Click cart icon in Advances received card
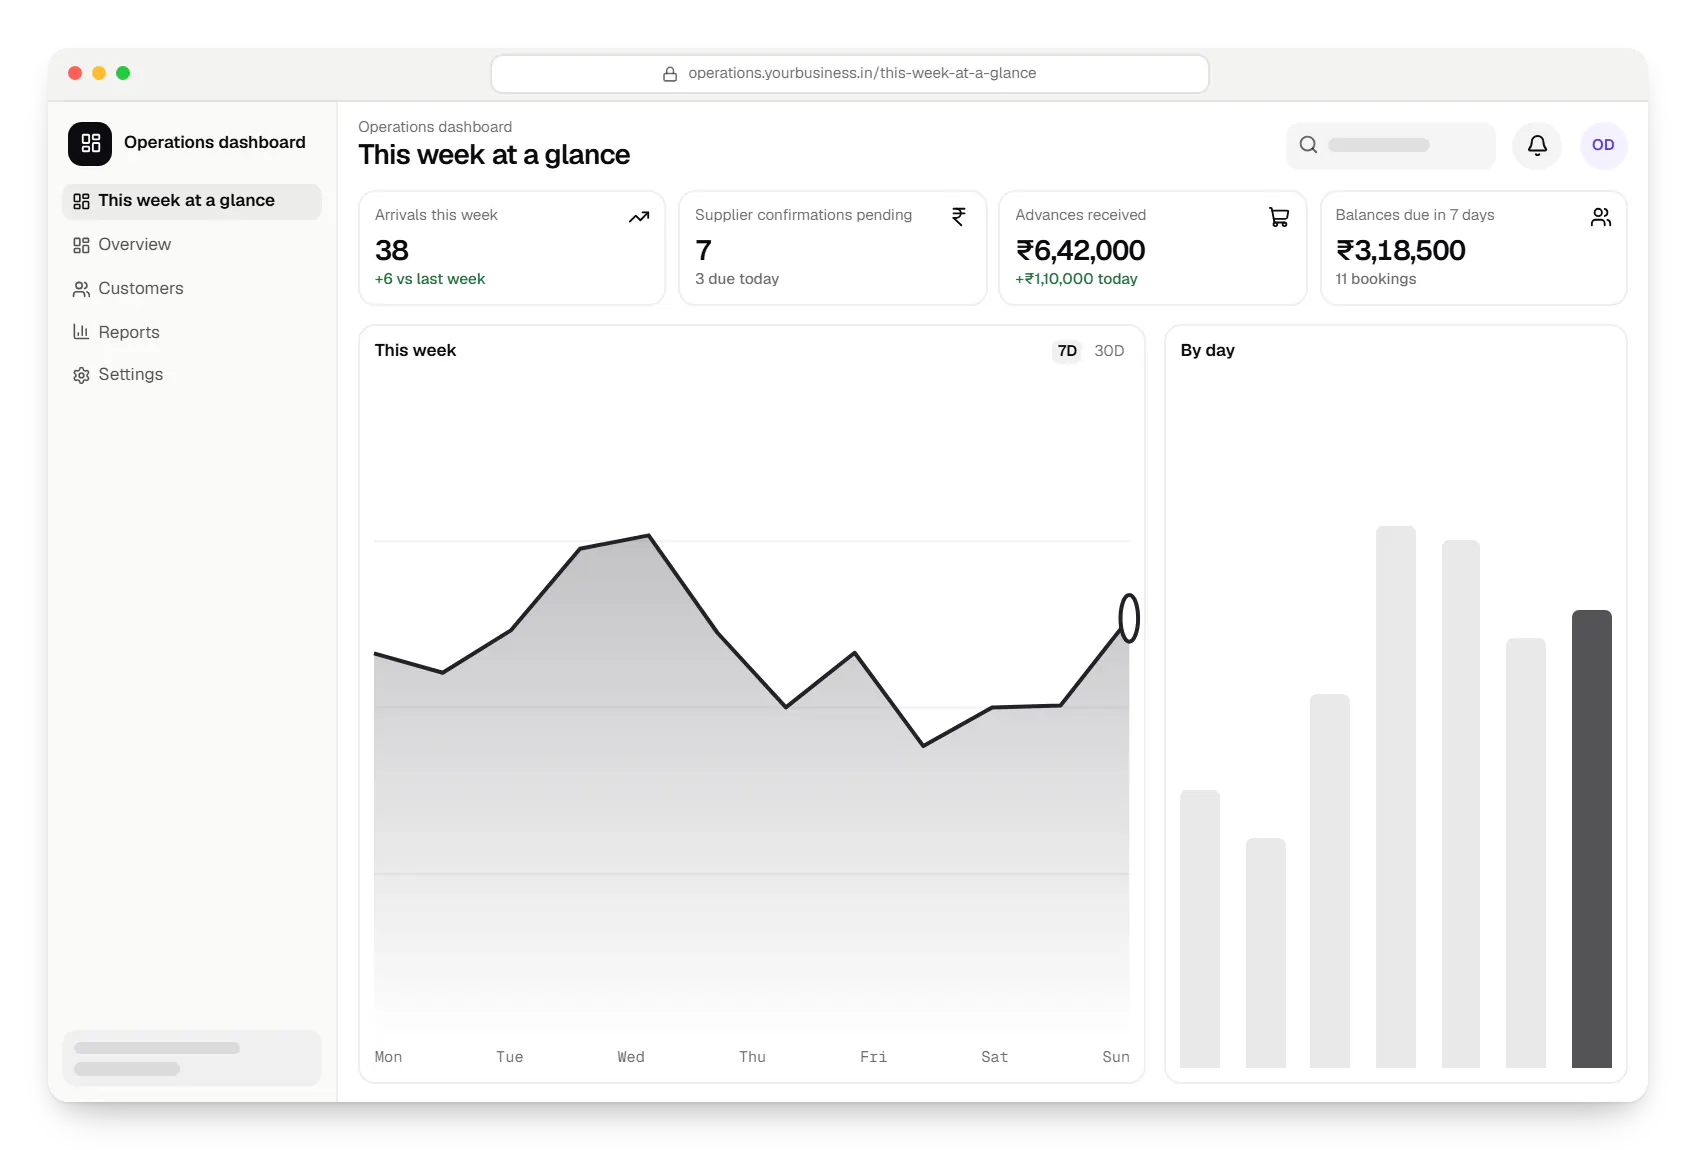This screenshot has height=1150, width=1696. (x=1279, y=217)
